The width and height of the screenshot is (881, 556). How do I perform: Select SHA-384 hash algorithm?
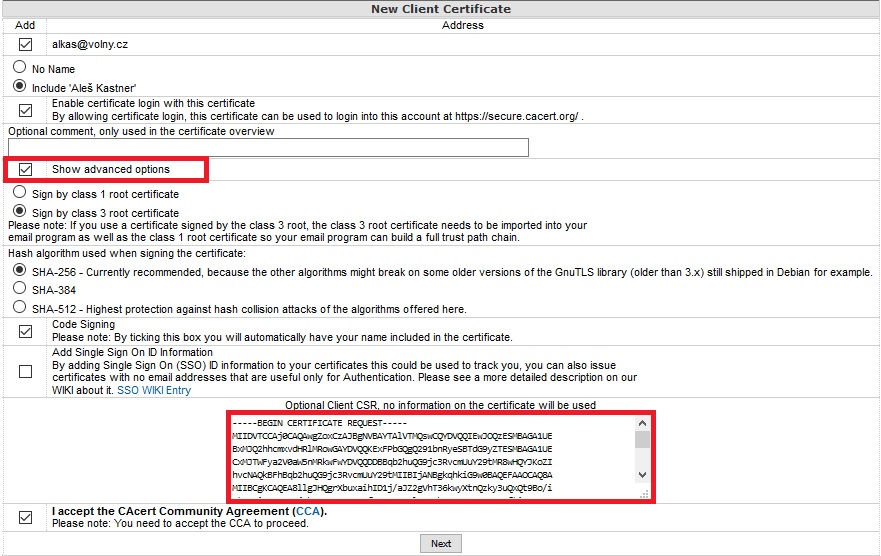19,289
